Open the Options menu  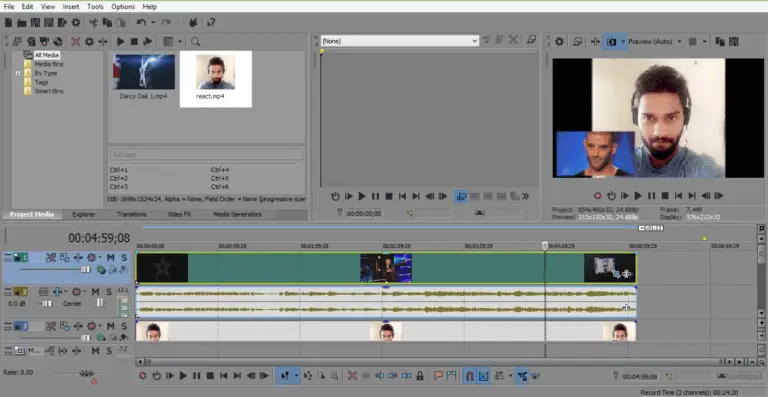(x=123, y=7)
